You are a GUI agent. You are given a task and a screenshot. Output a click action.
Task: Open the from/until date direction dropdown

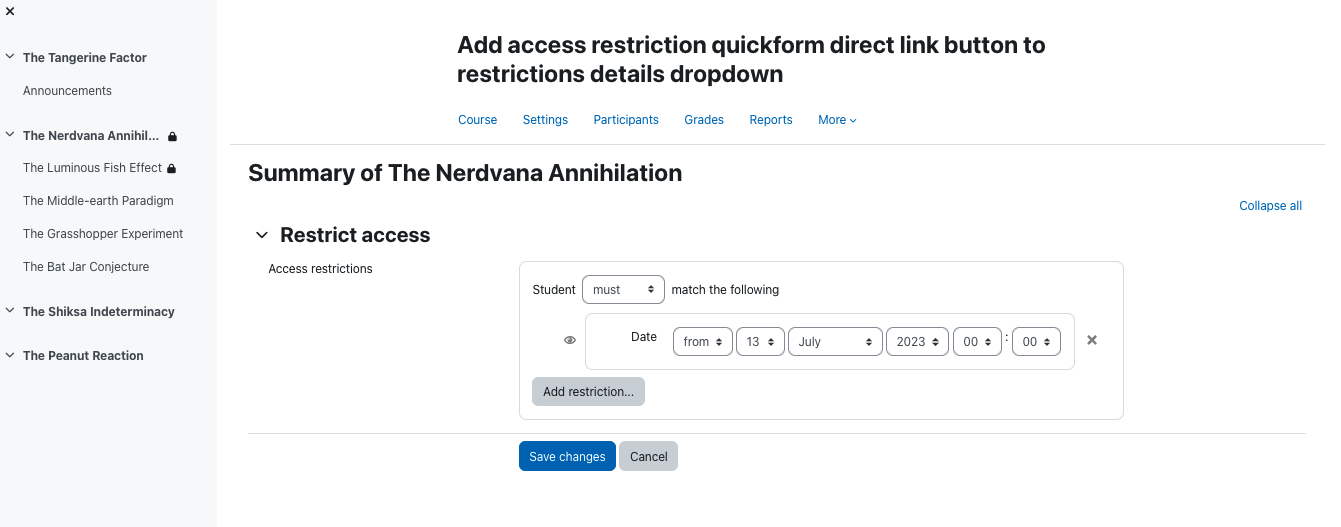pos(703,342)
